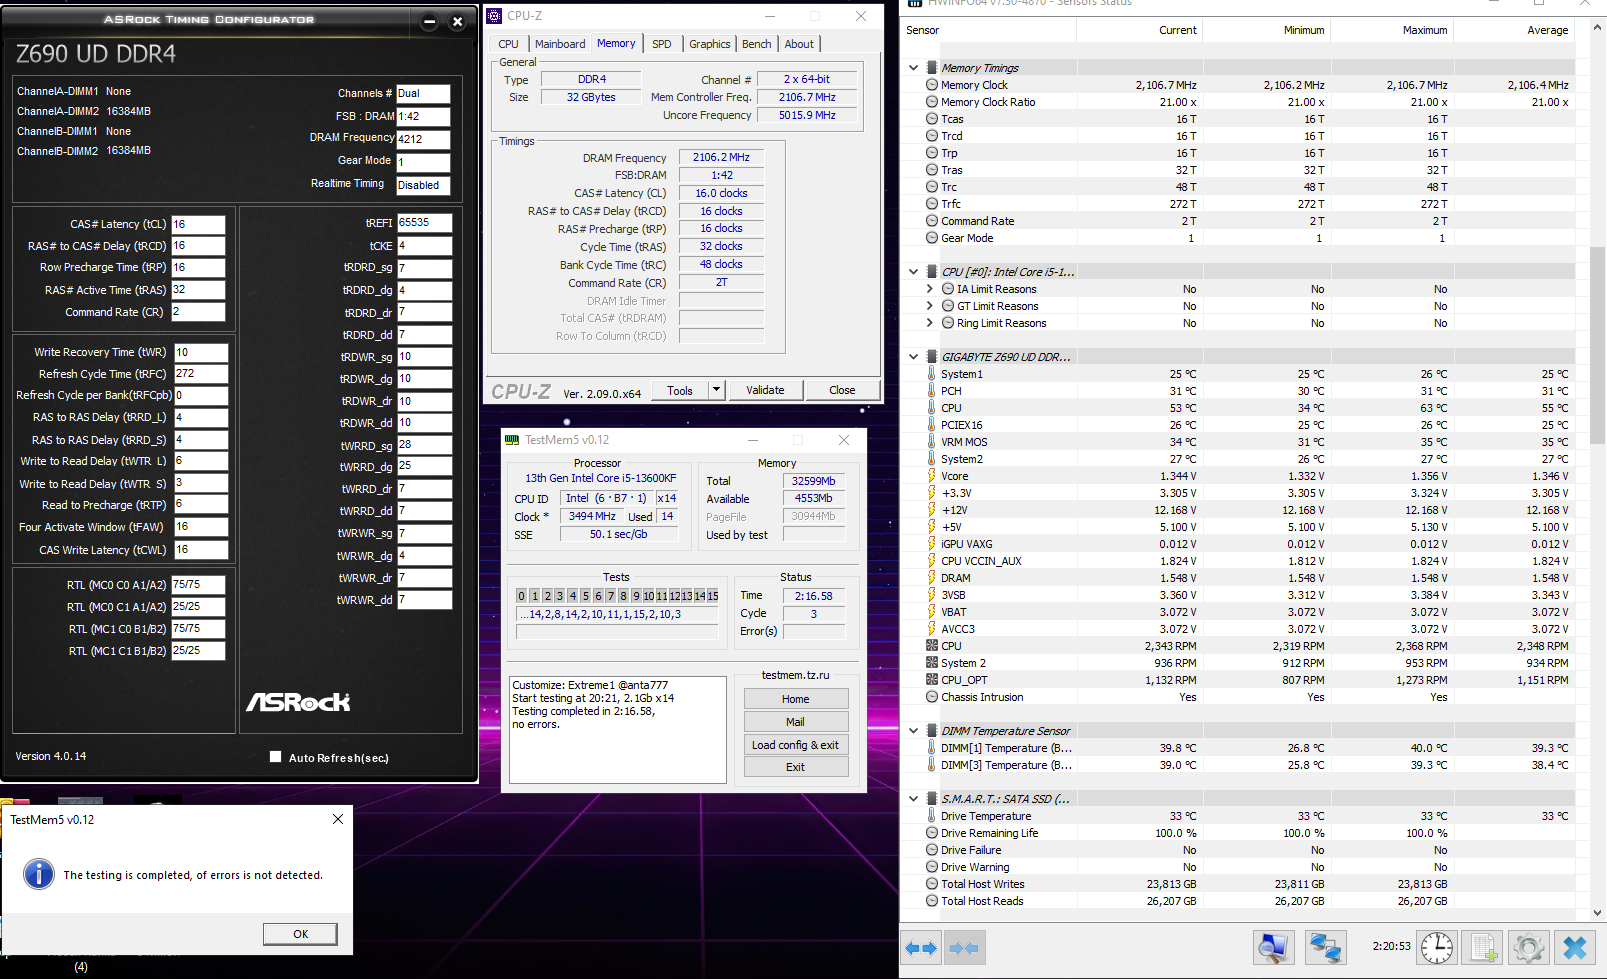The height and width of the screenshot is (979, 1607).
Task: Click the fan icon of the System 2 RPM row
Action: (x=932, y=663)
